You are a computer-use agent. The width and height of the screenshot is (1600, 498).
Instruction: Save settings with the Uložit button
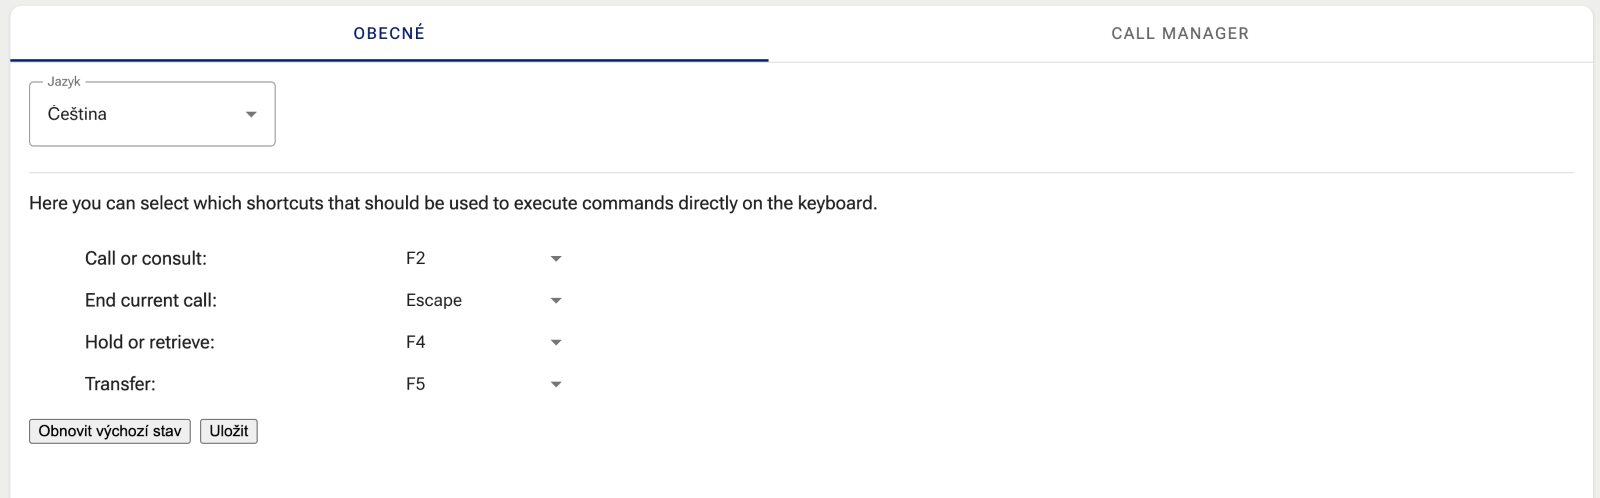(229, 431)
